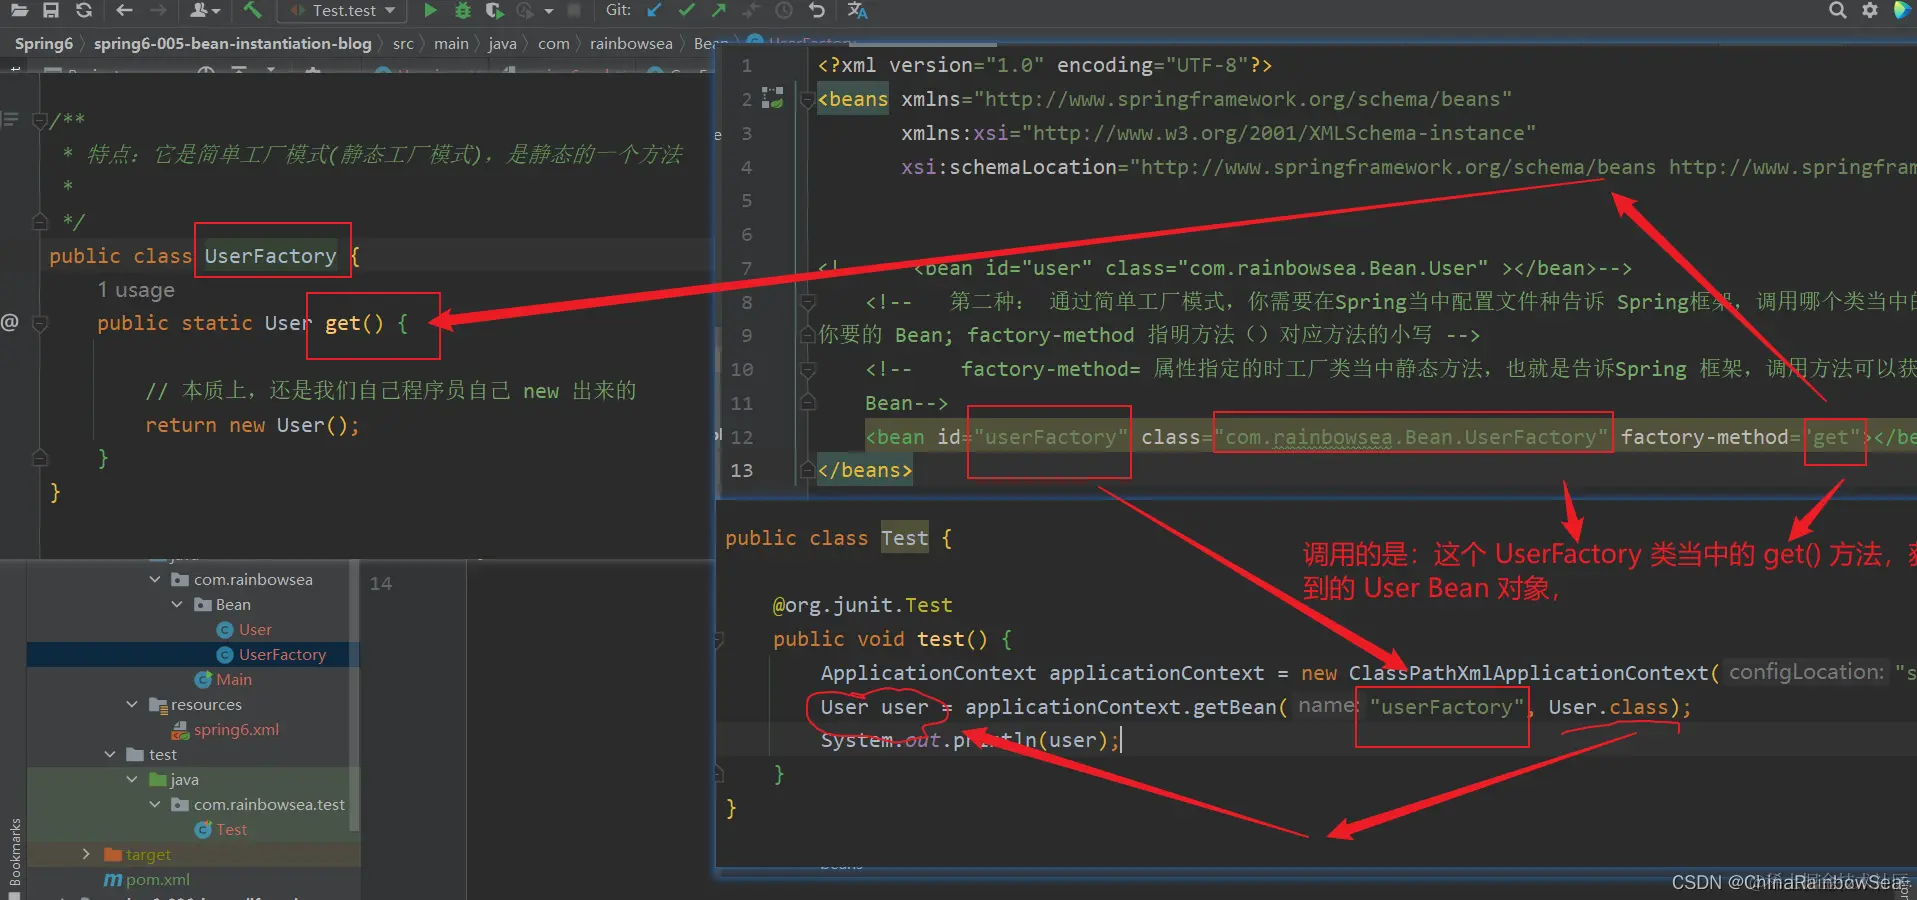Open Search Everywhere magnifier icon
Screen dimensions: 1917x900
[1837, 10]
